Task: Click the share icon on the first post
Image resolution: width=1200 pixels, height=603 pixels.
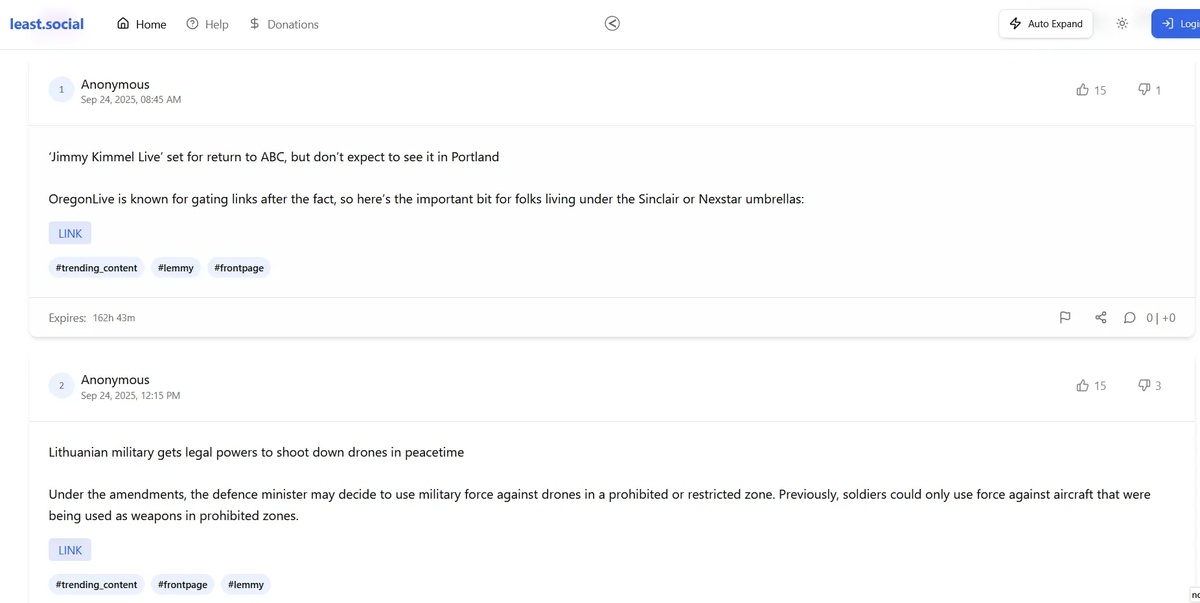Action: pyautogui.click(x=1100, y=318)
